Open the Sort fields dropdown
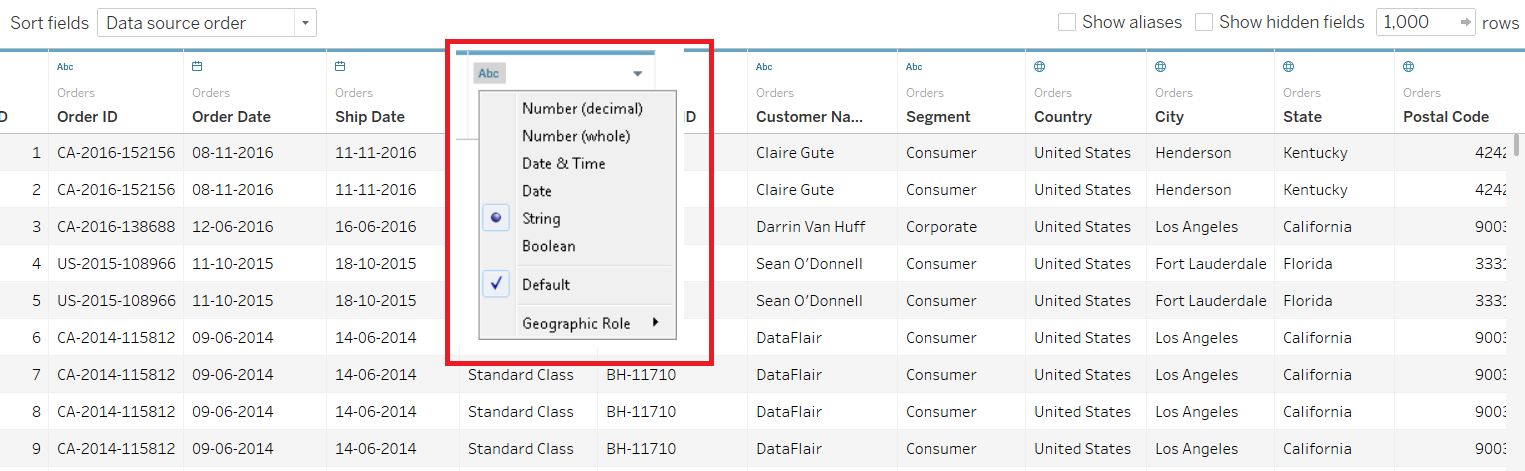 (207, 22)
